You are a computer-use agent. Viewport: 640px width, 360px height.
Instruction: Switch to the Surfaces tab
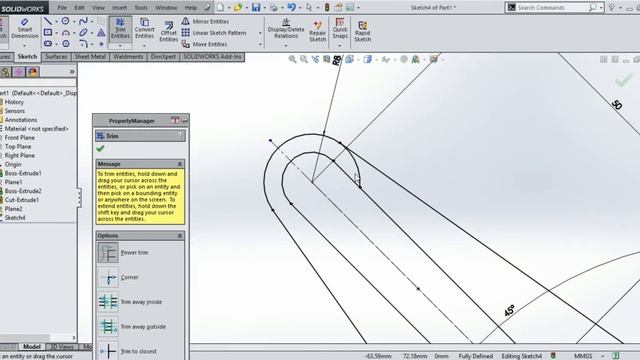click(56, 57)
